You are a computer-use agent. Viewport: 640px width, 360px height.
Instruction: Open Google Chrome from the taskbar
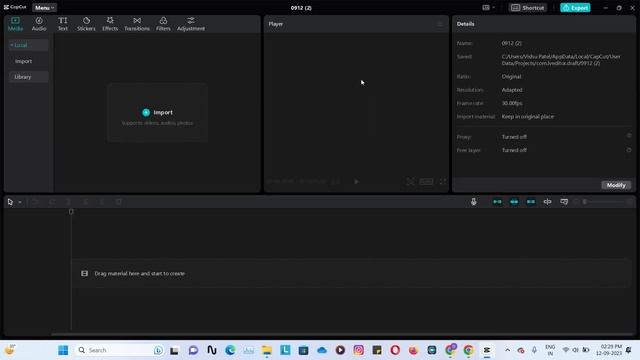click(x=468, y=350)
